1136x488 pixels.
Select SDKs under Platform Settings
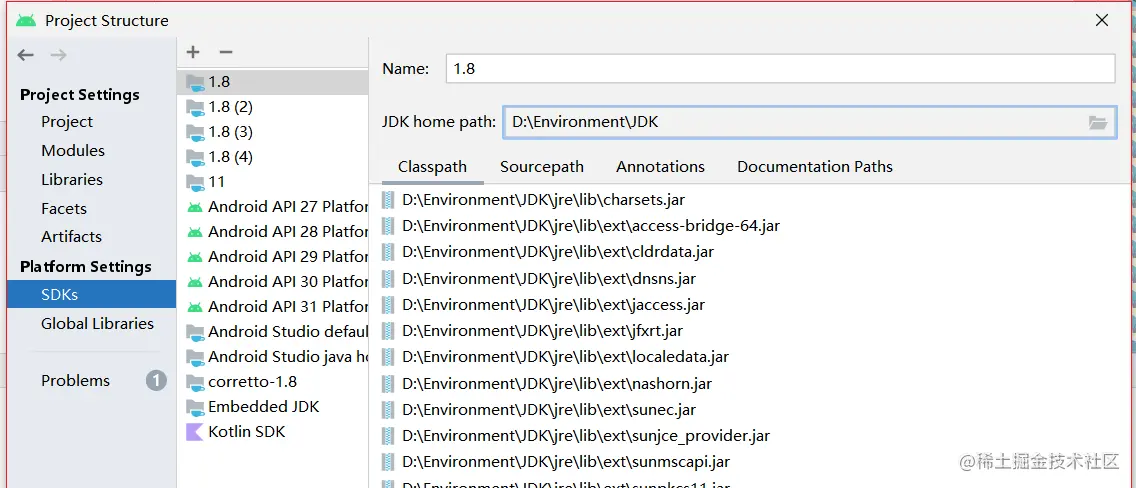91,295
